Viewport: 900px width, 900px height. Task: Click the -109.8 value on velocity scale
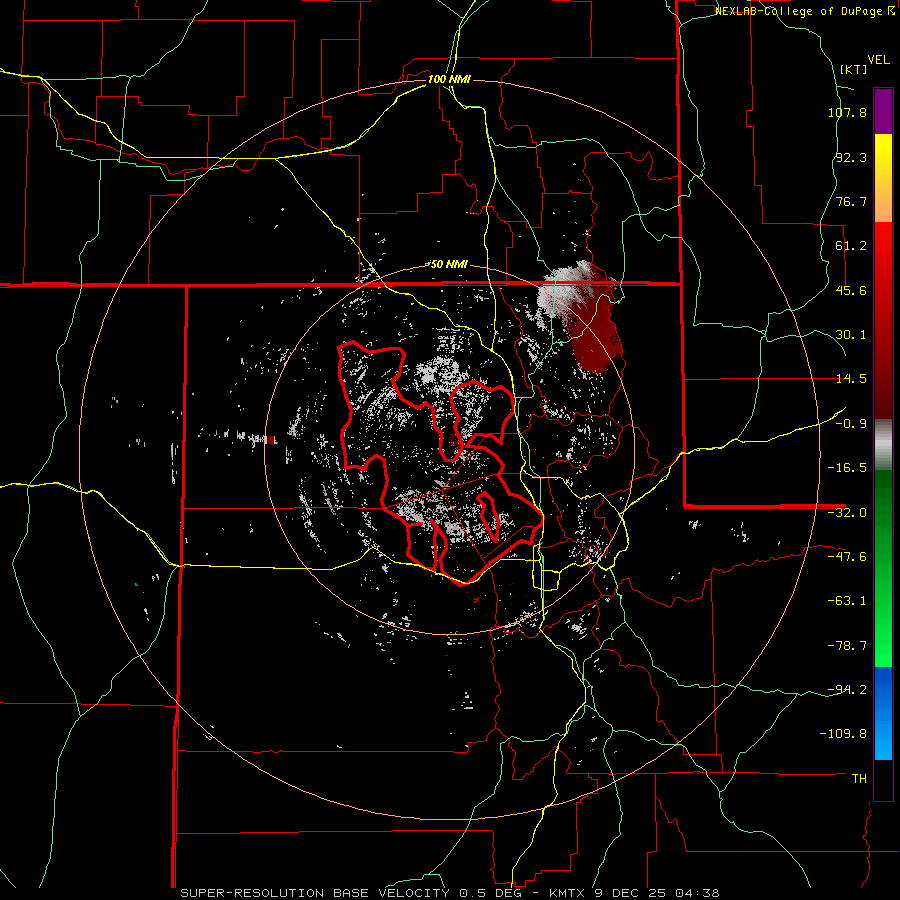tap(843, 734)
